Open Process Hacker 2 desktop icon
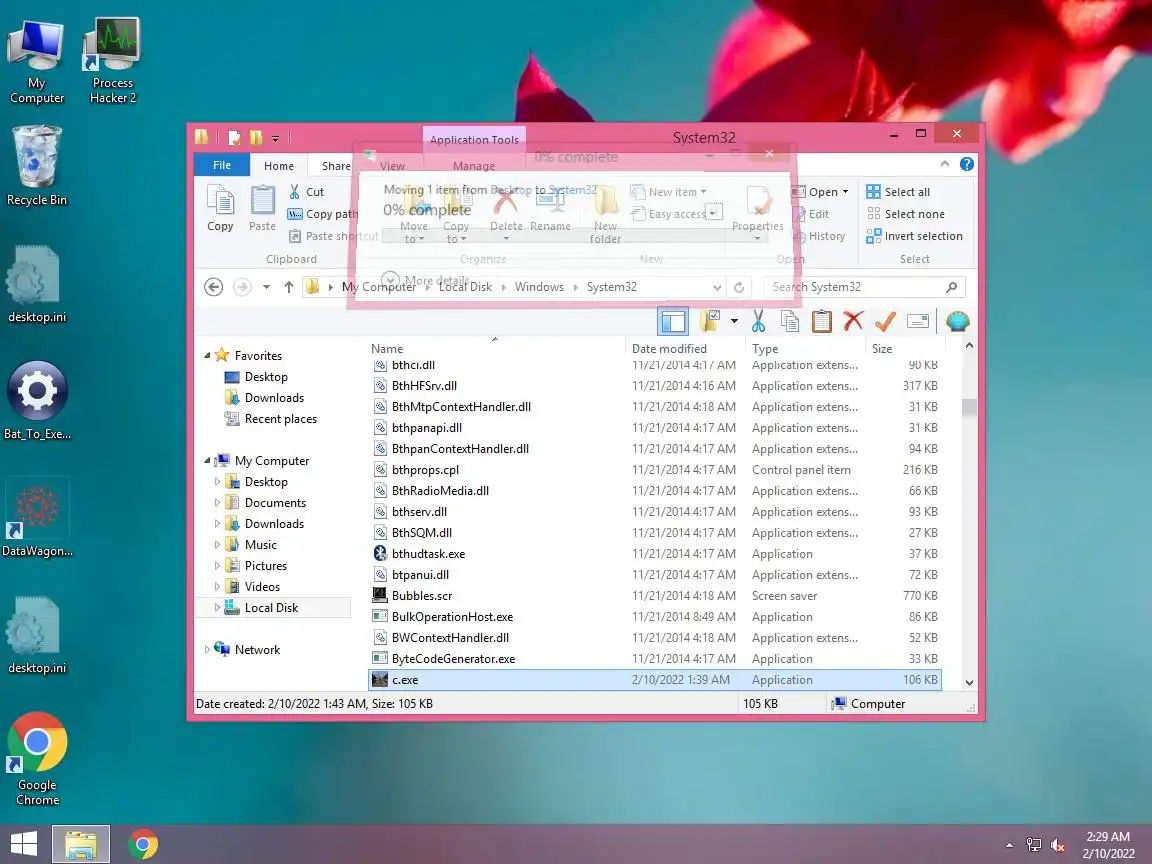 click(x=112, y=60)
